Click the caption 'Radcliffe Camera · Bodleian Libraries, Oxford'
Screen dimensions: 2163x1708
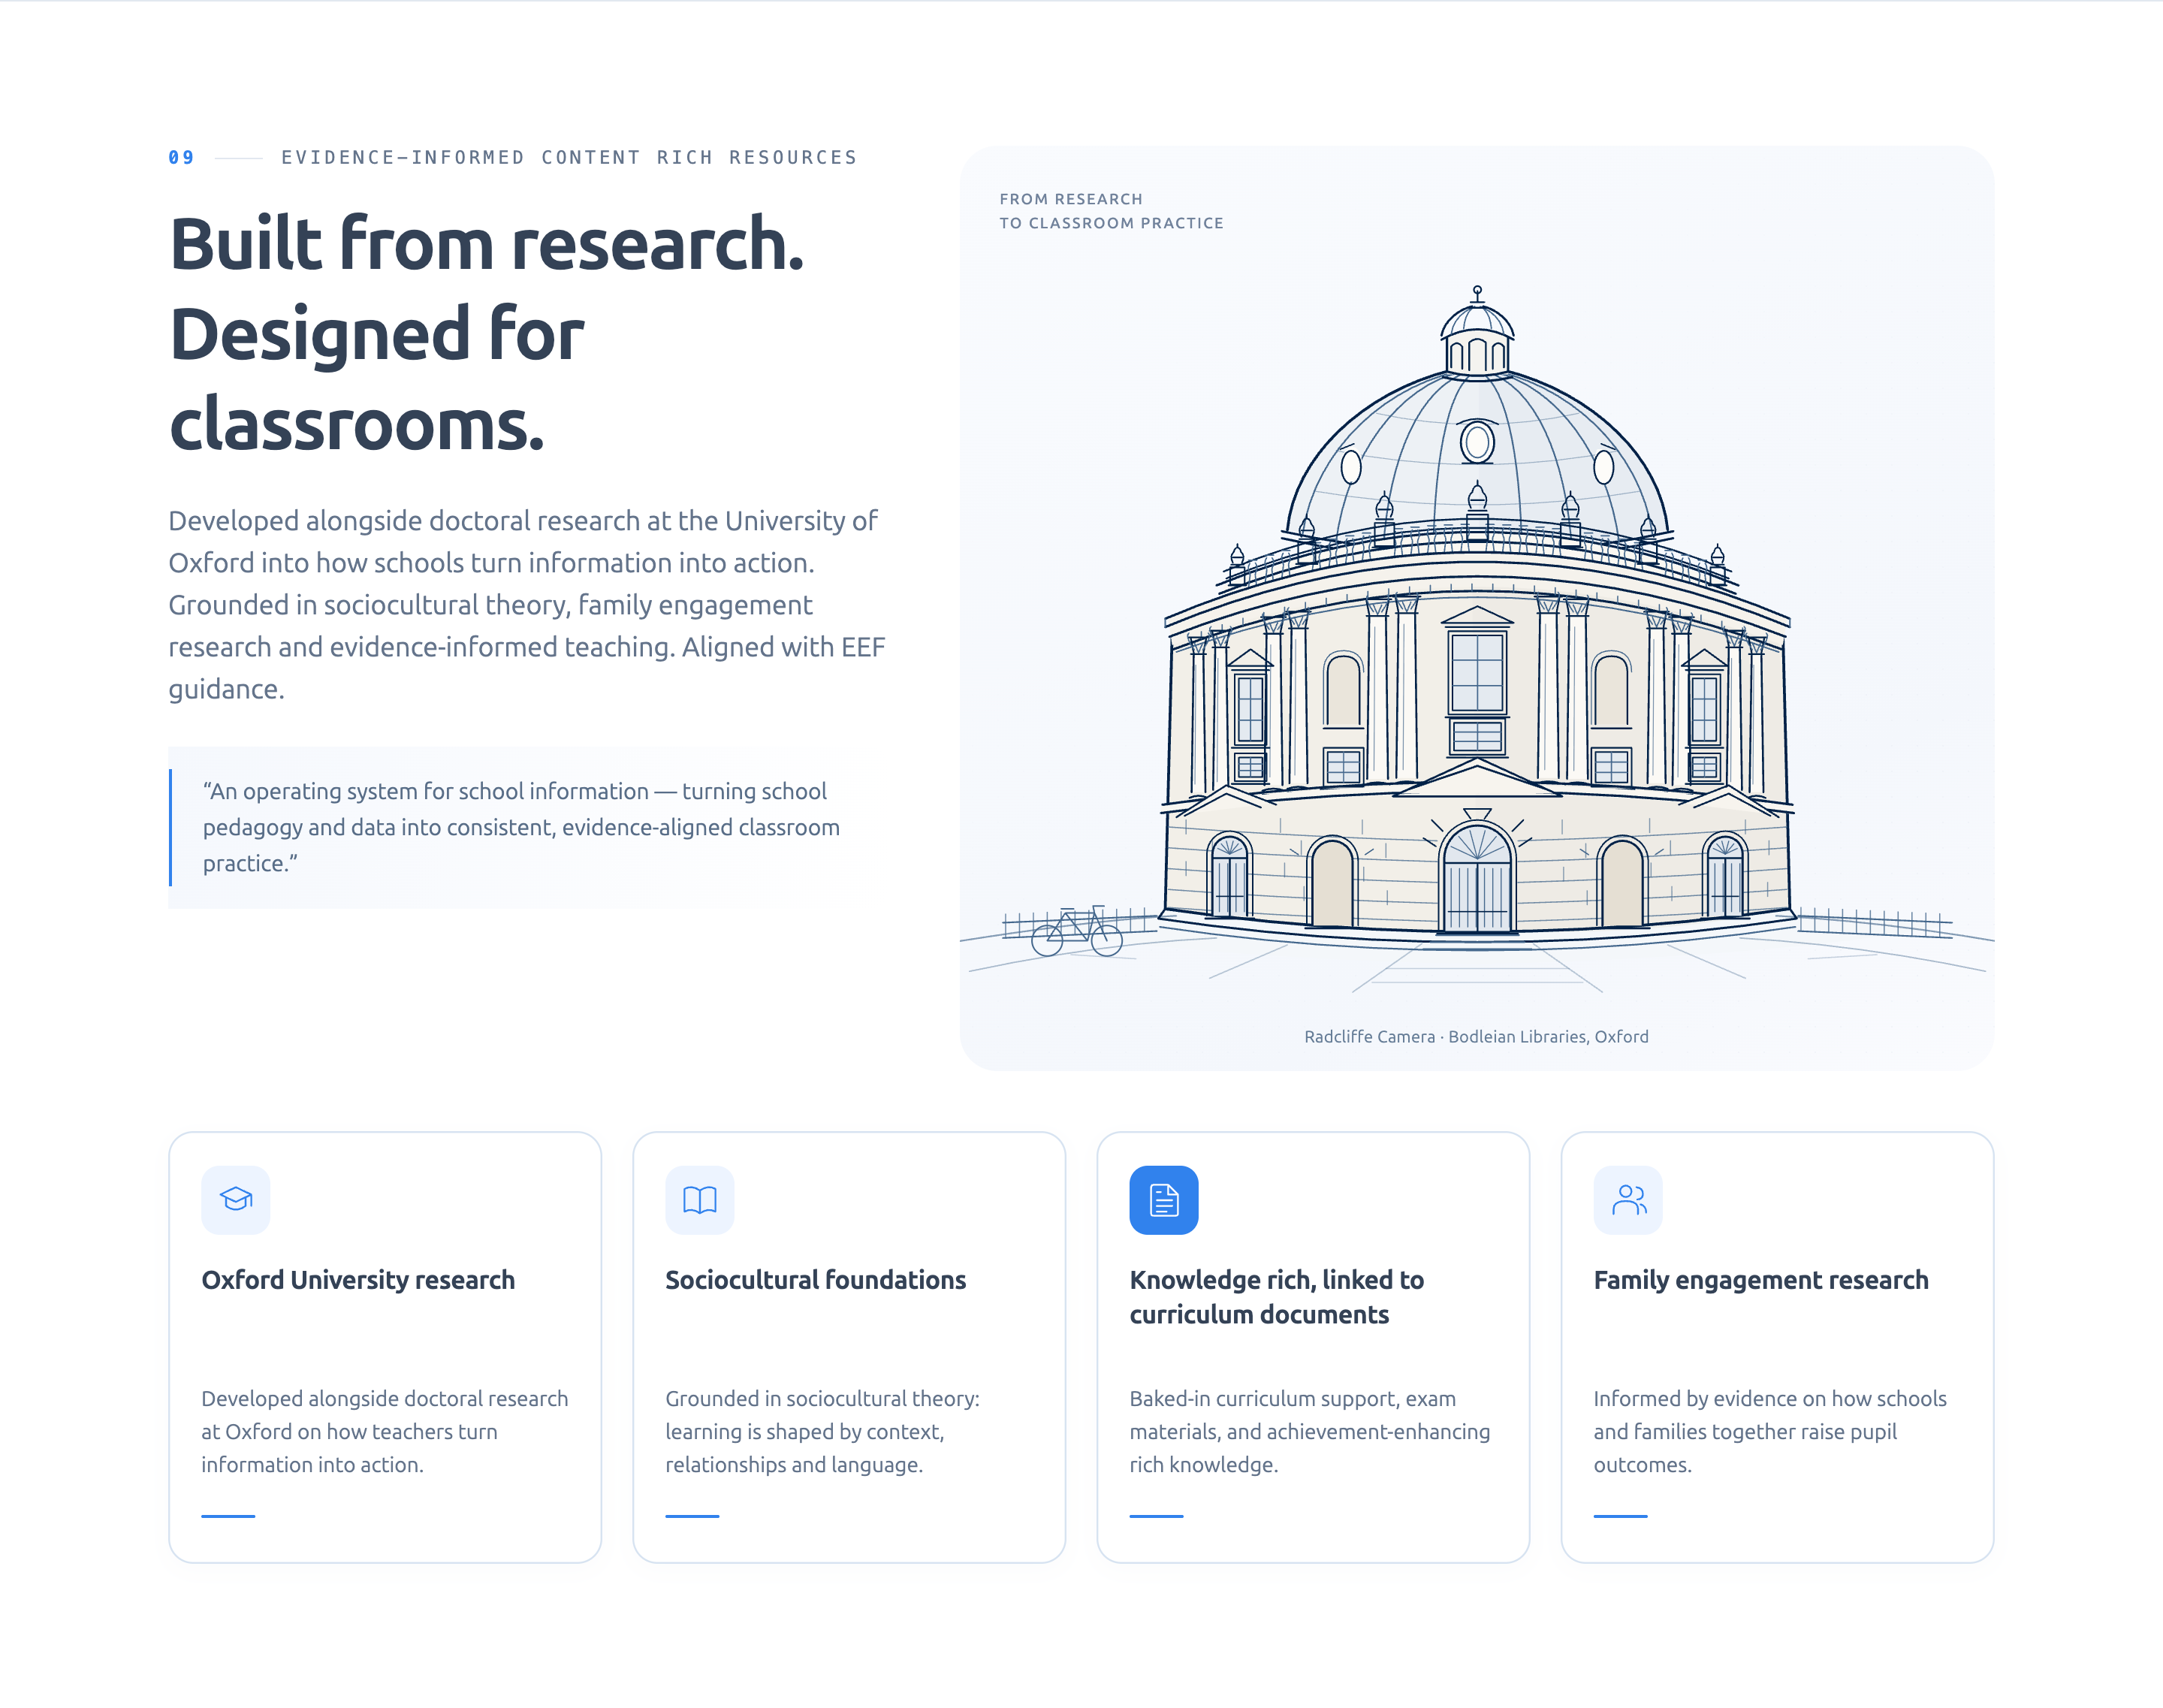pos(1476,1036)
